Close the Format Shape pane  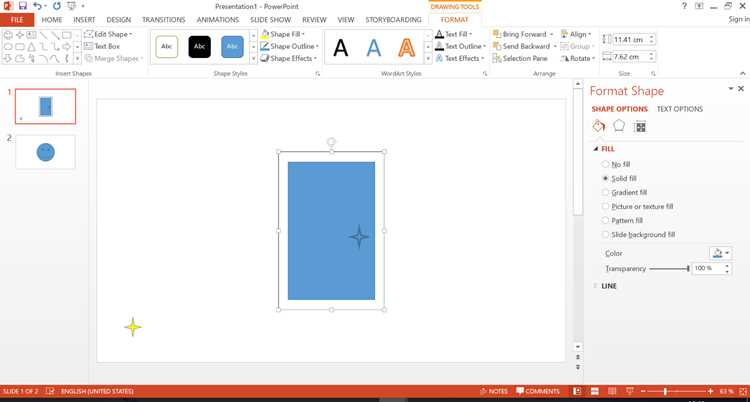741,89
